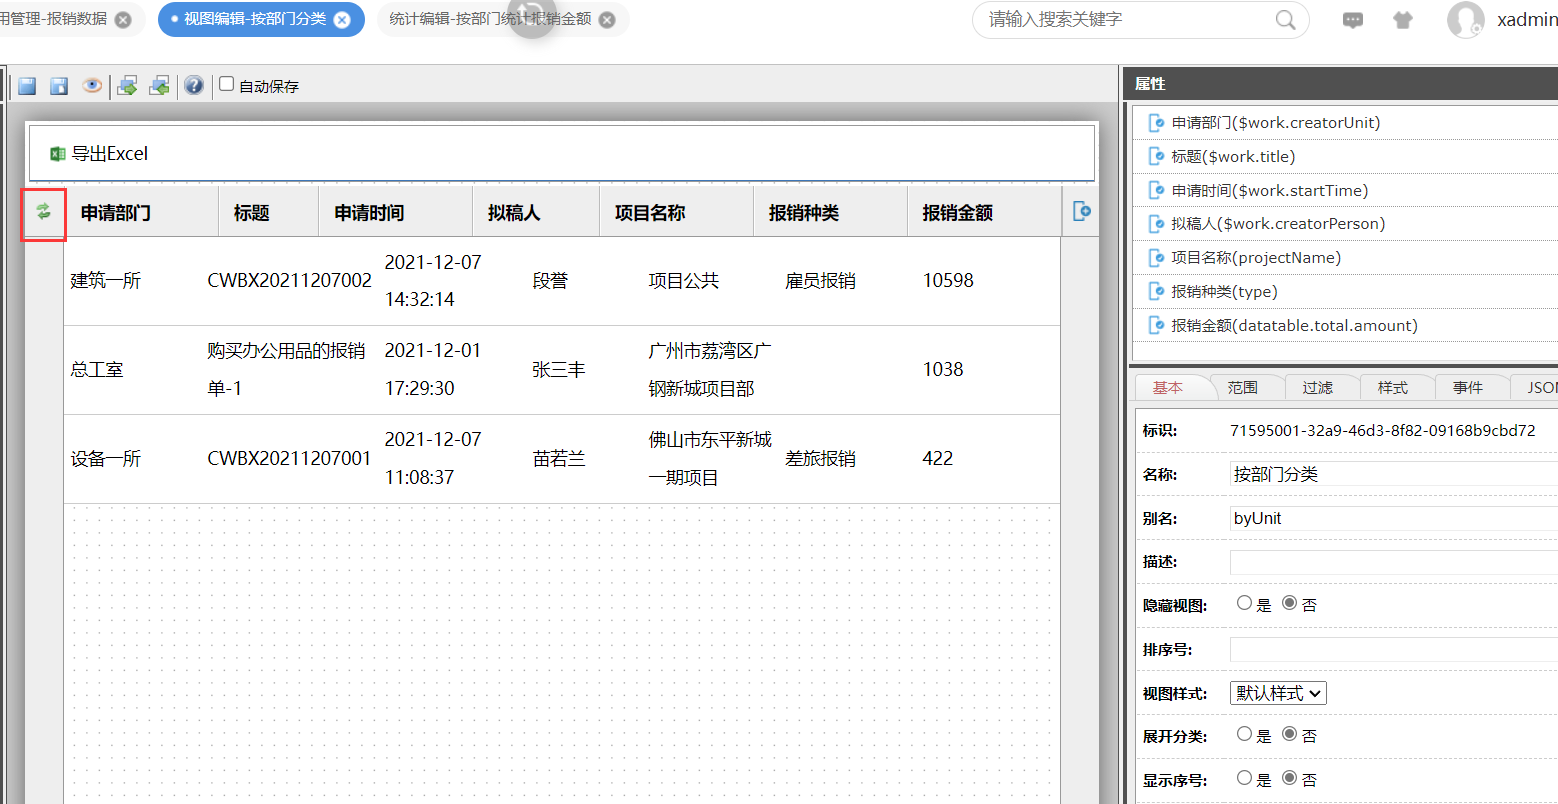This screenshot has height=804, width=1558.
Task: Click the cell 差旅报销
Action: click(821, 459)
